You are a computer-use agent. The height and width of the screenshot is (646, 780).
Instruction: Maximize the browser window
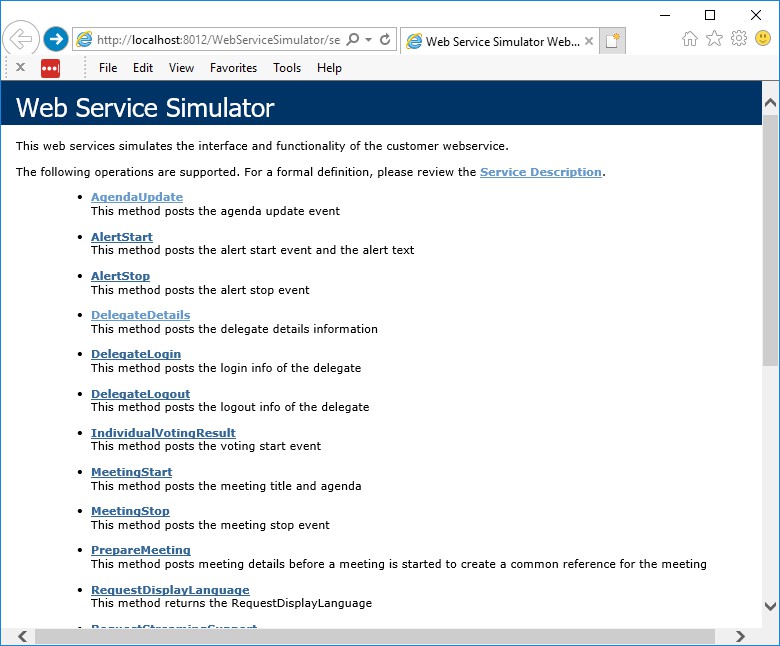point(710,15)
